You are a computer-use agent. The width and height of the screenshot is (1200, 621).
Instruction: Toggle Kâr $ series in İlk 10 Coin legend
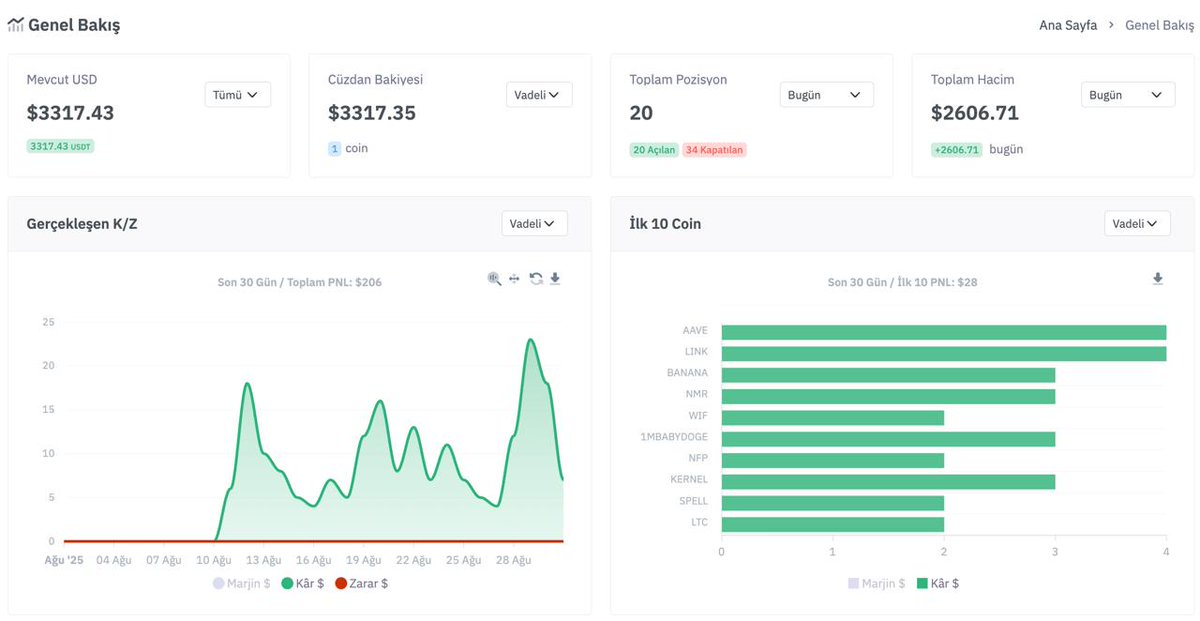point(937,583)
